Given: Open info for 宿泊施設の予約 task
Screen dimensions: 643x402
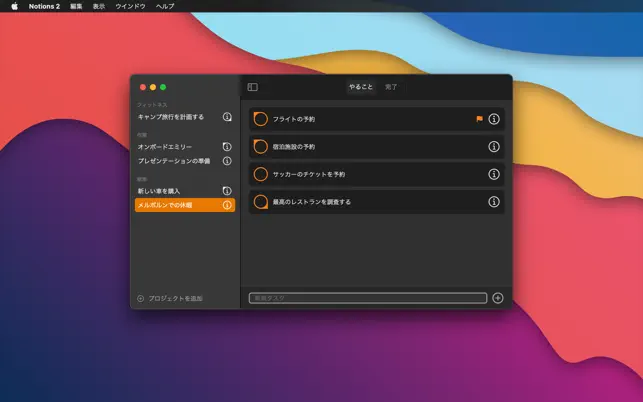Looking at the screenshot, I should click(494, 146).
